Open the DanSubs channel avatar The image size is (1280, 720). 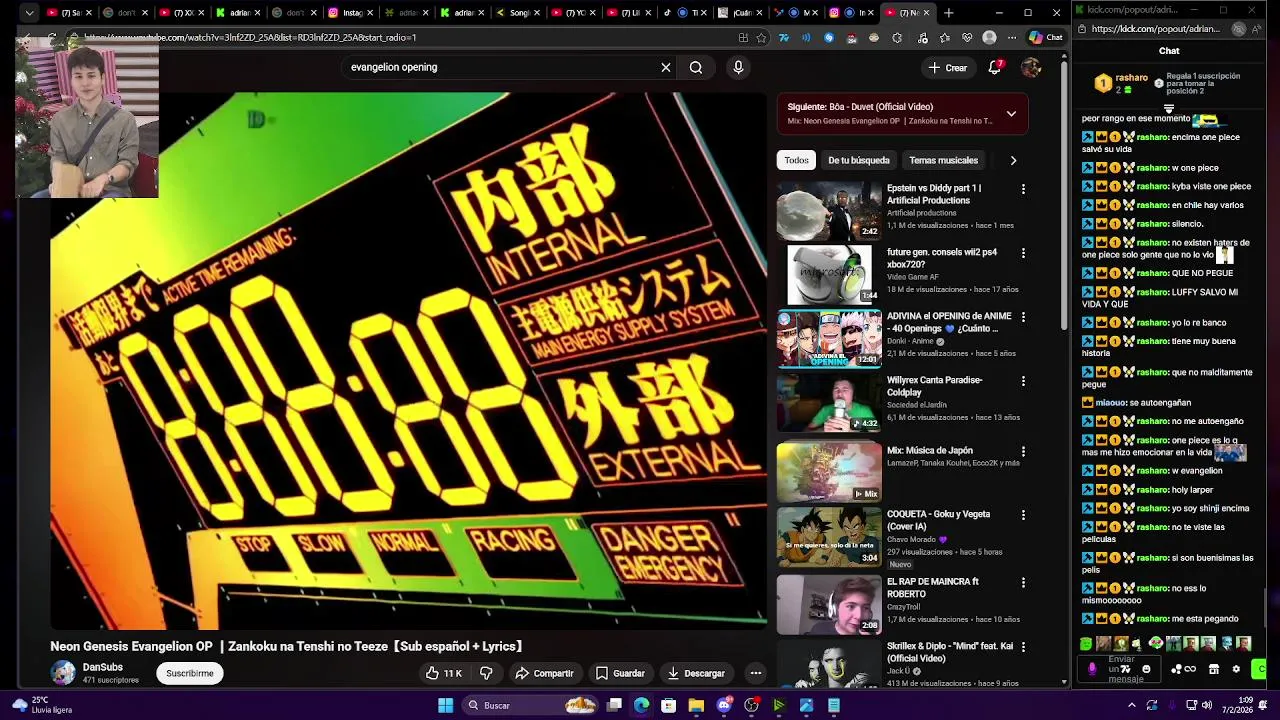pos(63,673)
